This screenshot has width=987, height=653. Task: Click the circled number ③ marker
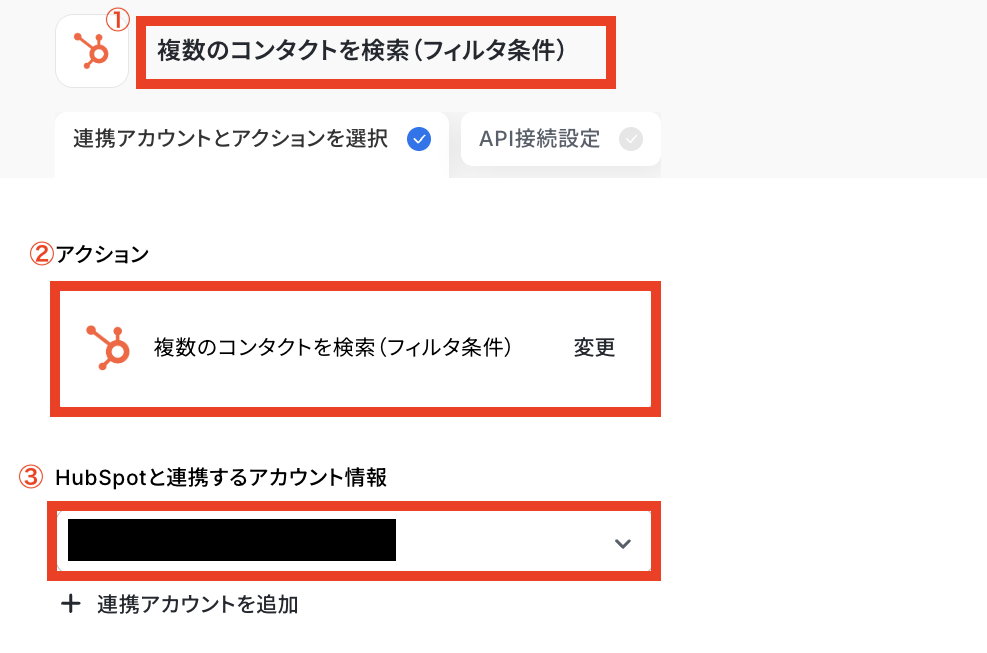coord(33,477)
